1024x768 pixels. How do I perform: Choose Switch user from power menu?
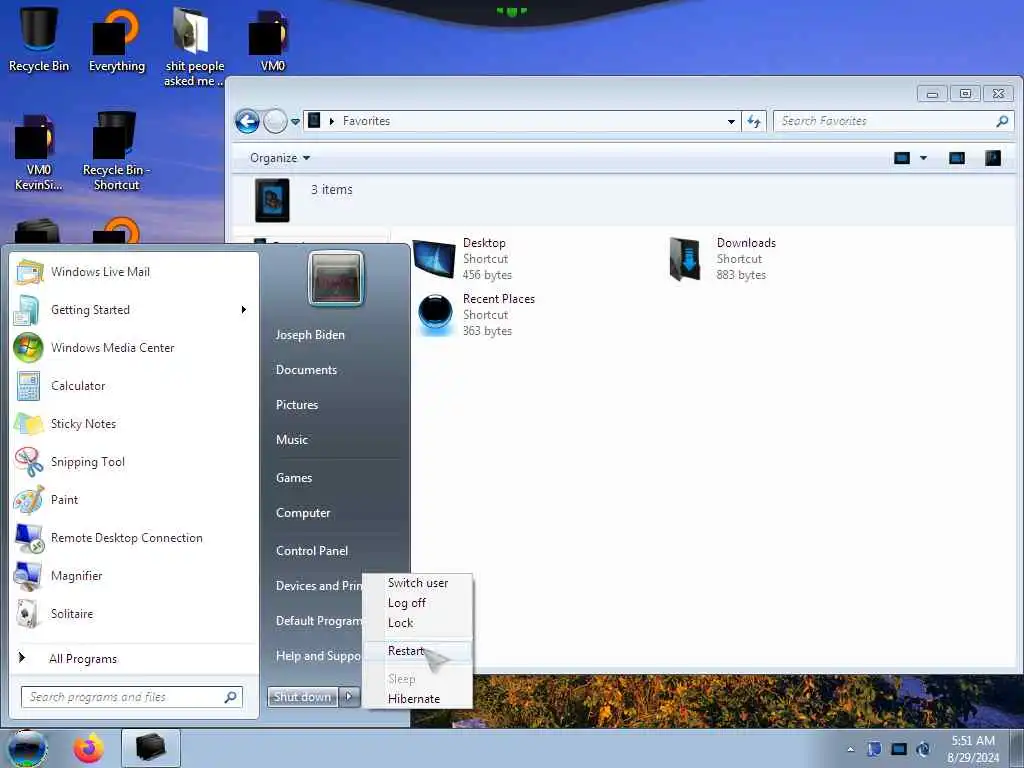point(418,583)
